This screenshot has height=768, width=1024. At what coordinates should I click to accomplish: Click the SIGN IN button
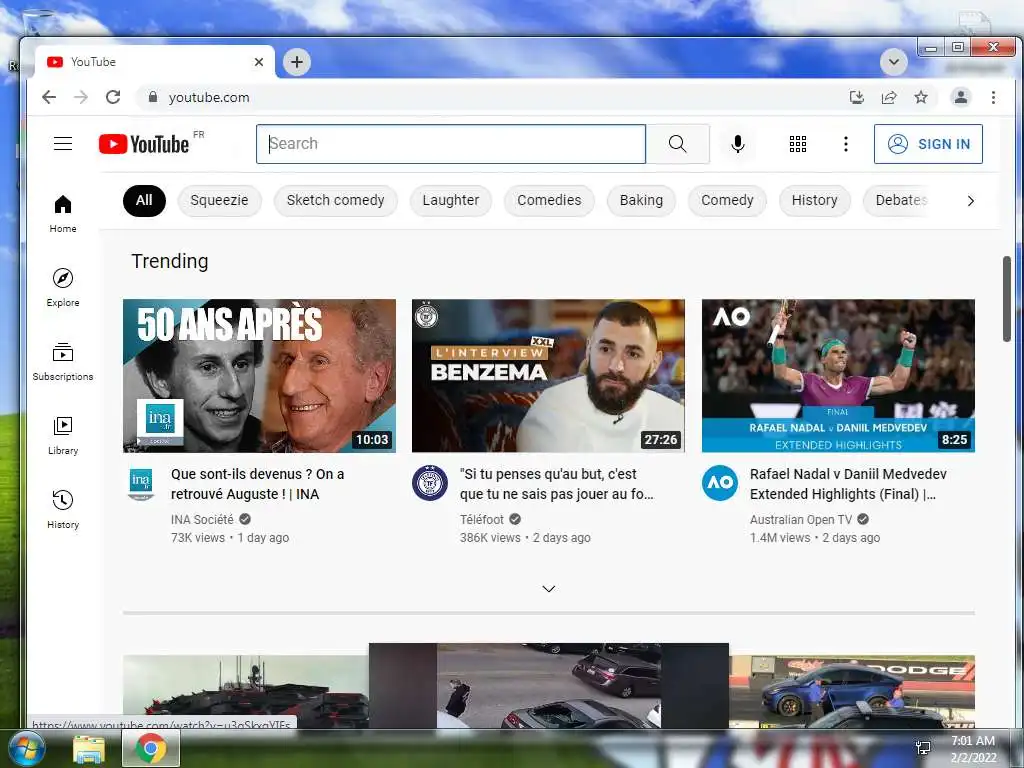(x=928, y=144)
